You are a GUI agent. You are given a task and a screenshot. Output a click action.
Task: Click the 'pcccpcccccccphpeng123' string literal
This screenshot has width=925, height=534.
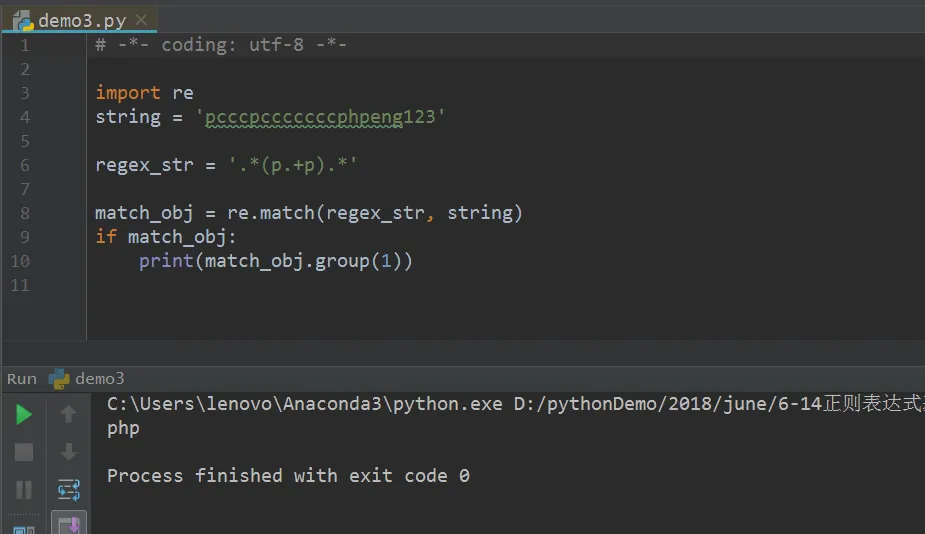click(320, 117)
